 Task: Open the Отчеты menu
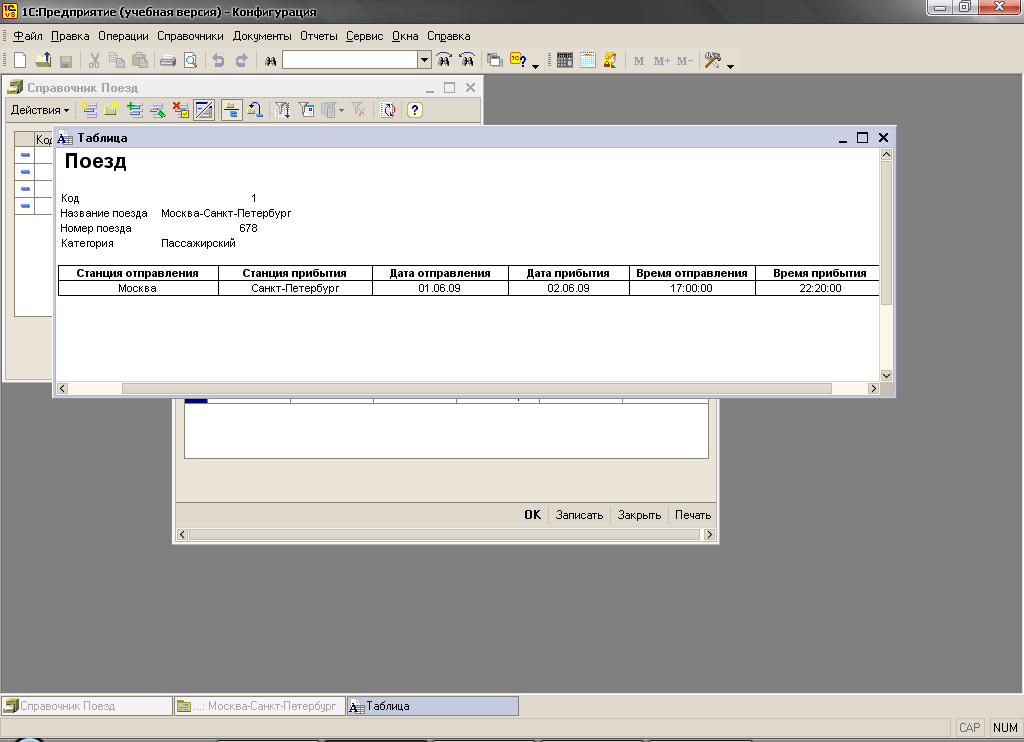319,36
